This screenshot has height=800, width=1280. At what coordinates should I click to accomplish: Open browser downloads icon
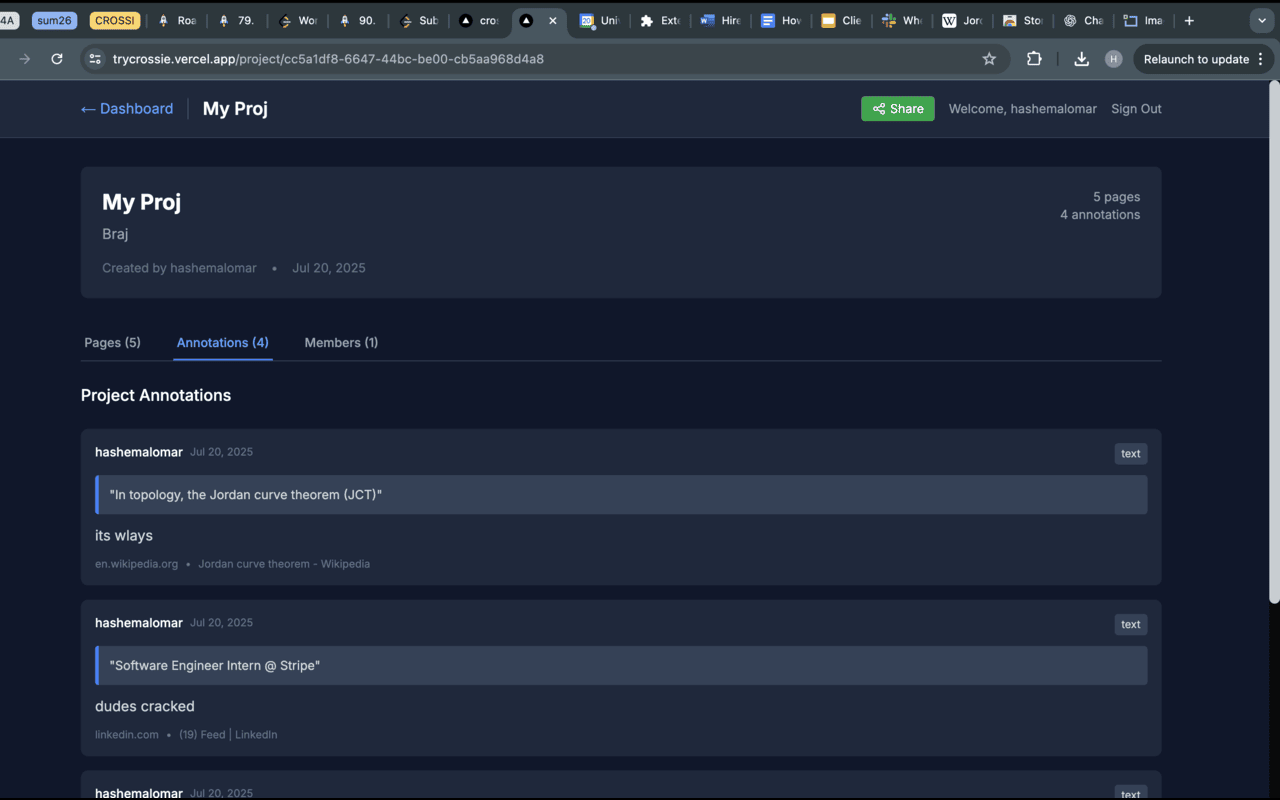click(x=1081, y=59)
